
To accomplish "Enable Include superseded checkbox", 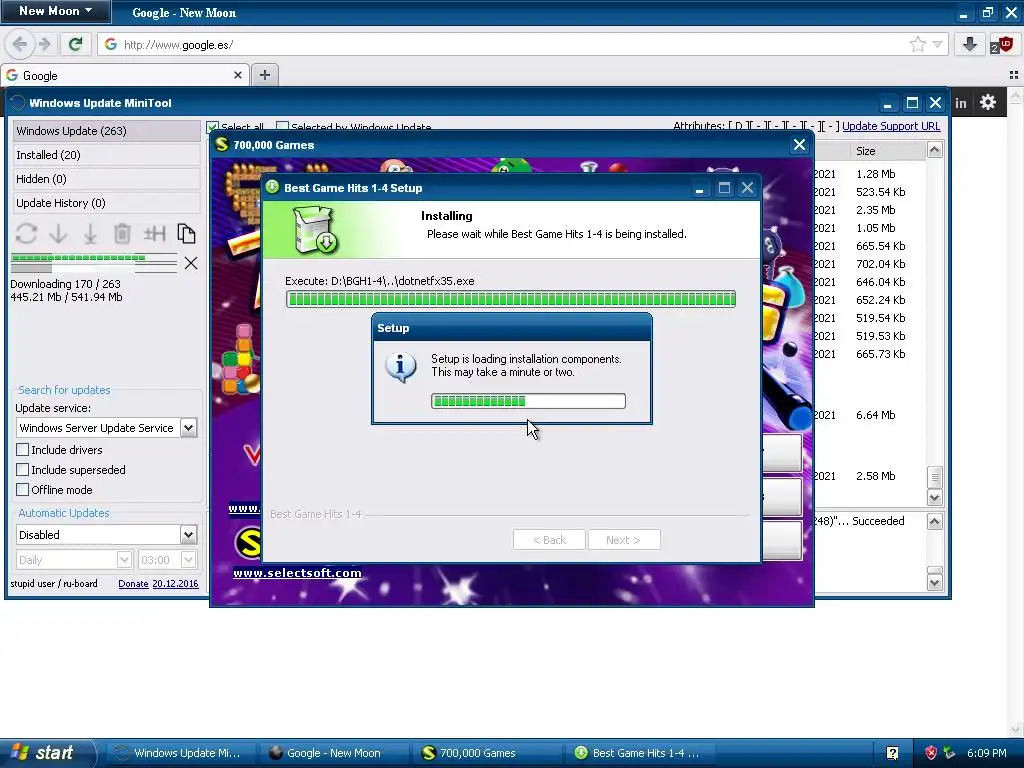I will tap(23, 470).
